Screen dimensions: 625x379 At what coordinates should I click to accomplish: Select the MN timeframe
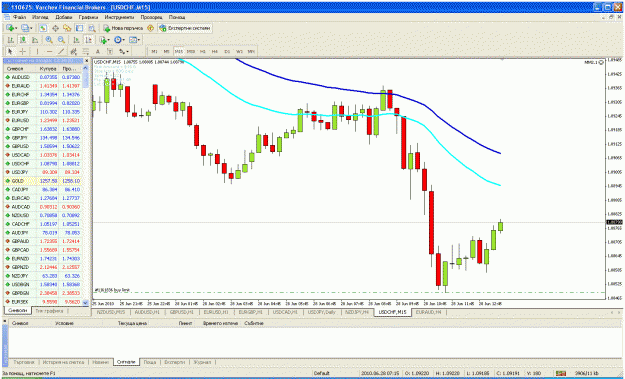pos(251,51)
